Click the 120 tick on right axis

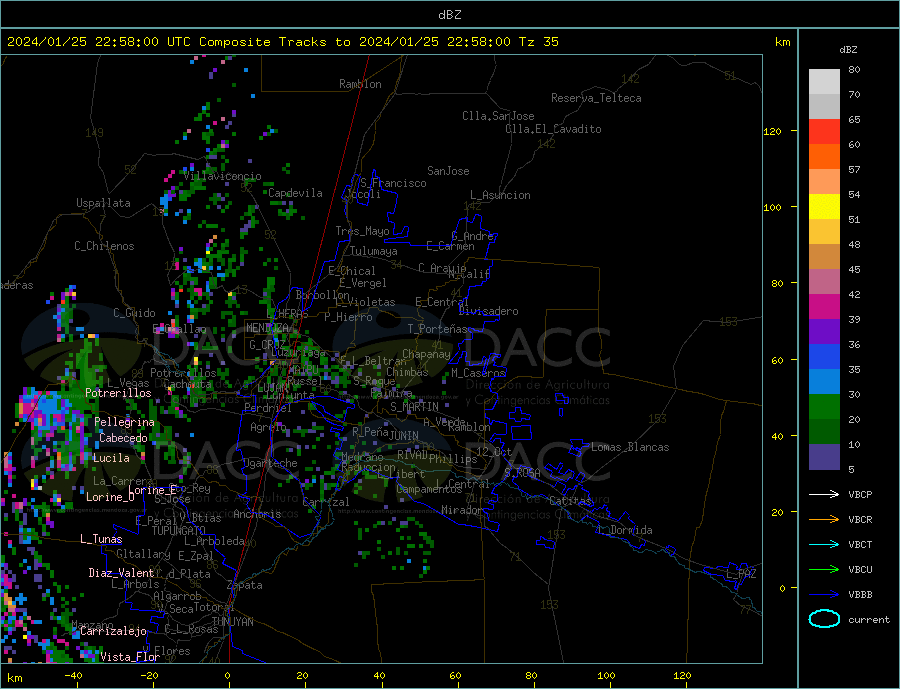(773, 131)
